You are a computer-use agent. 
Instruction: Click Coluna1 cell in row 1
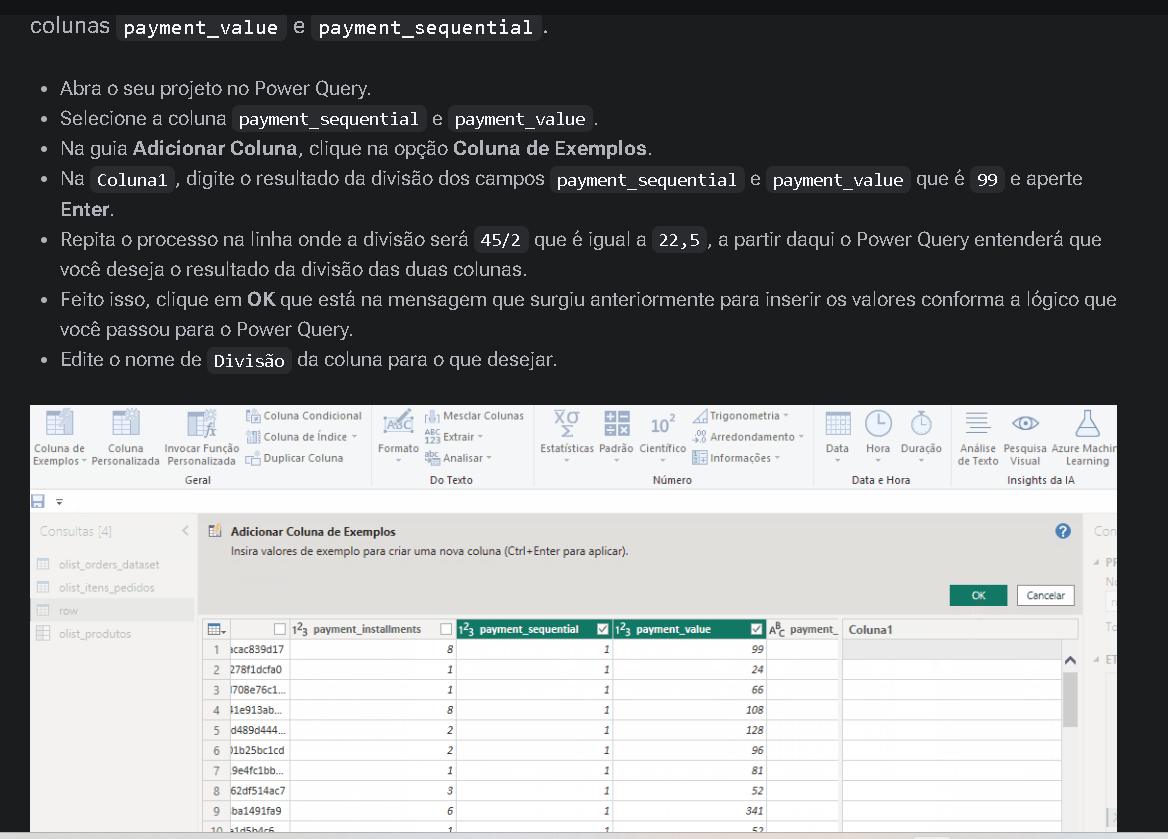[952, 649]
